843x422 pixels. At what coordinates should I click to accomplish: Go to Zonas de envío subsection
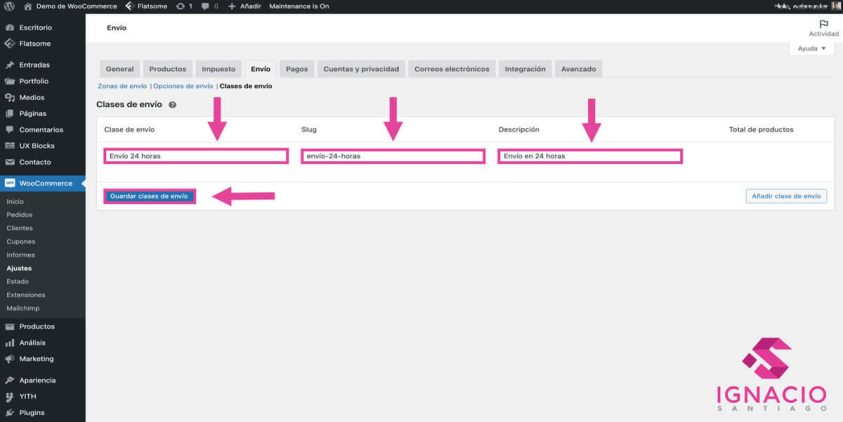click(122, 86)
